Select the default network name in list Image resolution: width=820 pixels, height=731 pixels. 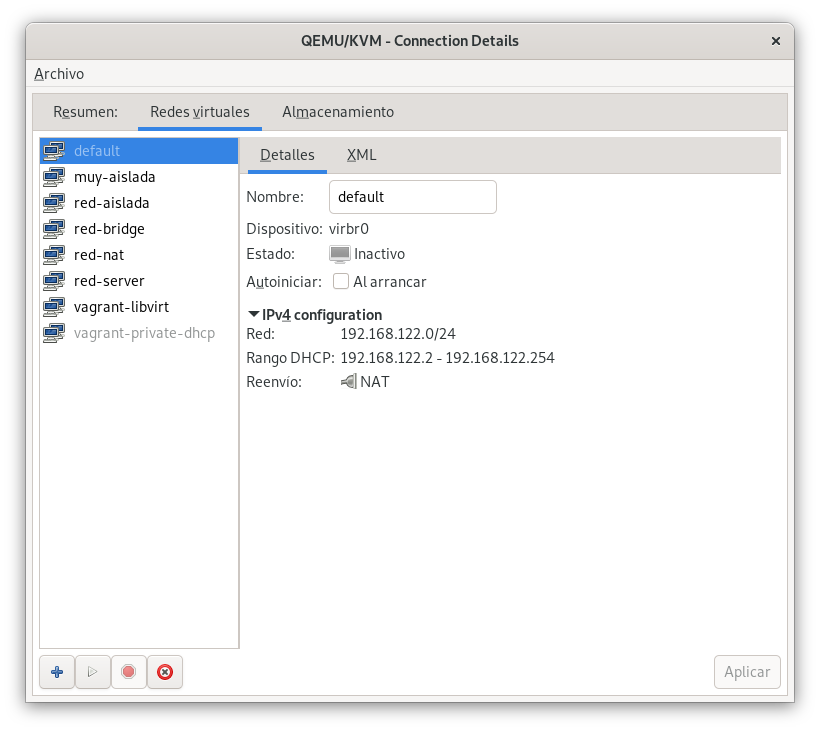pos(97,151)
